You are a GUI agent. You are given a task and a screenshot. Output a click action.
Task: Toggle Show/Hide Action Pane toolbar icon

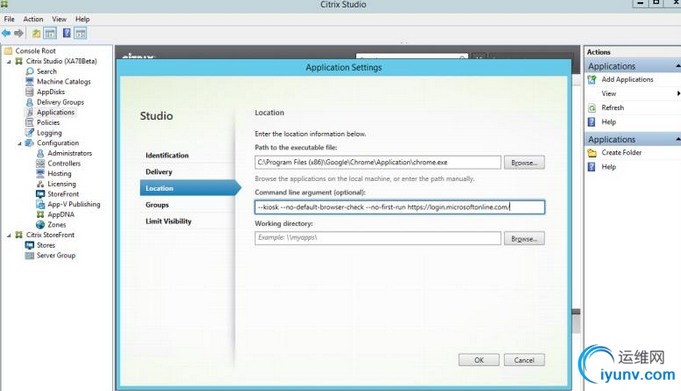pos(80,33)
